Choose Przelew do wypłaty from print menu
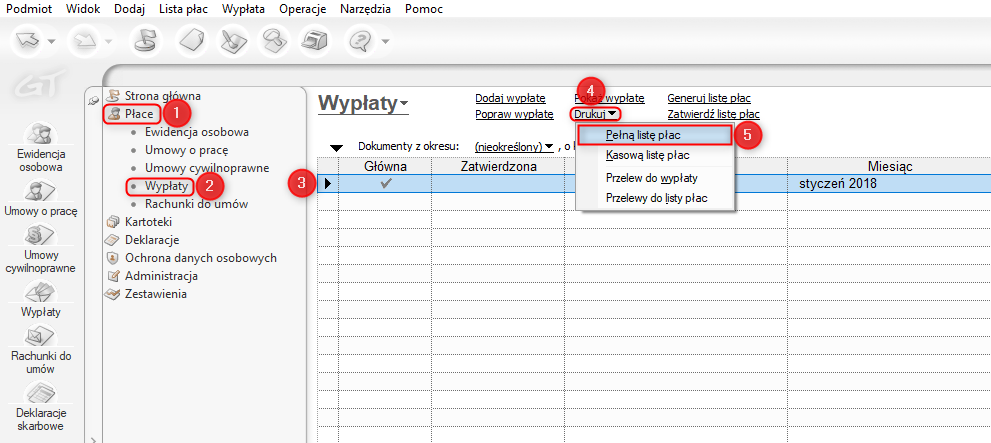991x443 pixels. click(655, 178)
